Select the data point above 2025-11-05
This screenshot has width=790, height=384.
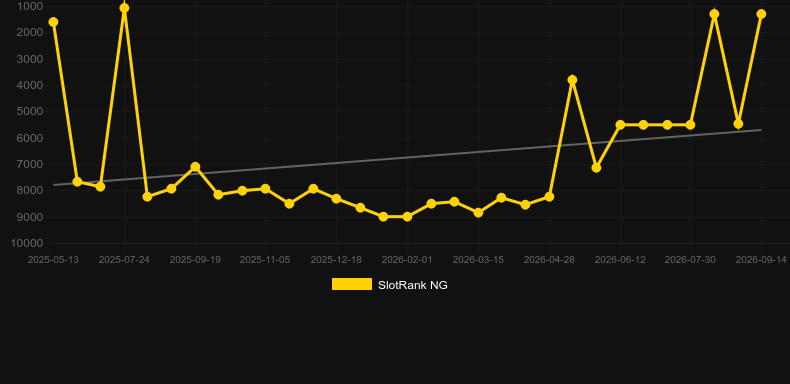click(265, 189)
